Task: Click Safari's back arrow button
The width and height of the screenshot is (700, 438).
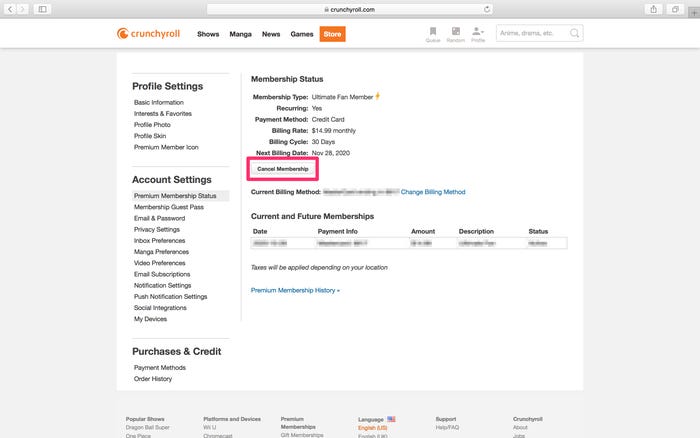Action: [x=11, y=9]
